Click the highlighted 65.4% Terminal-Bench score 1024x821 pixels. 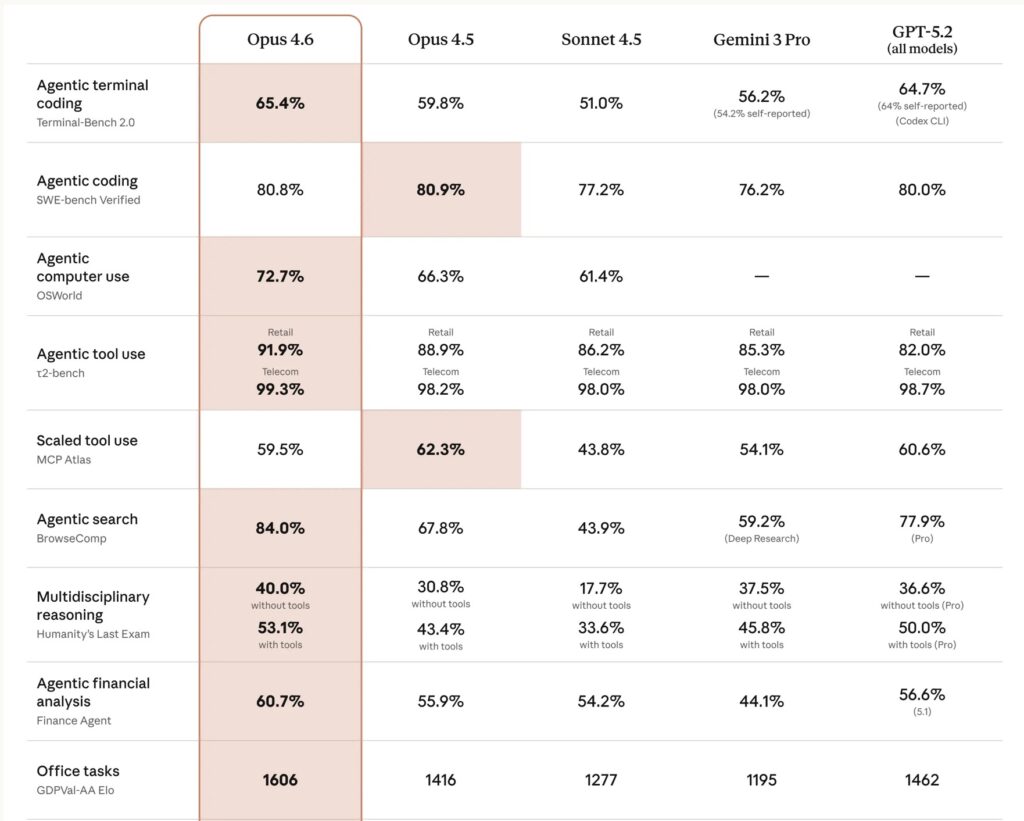pyautogui.click(x=280, y=103)
